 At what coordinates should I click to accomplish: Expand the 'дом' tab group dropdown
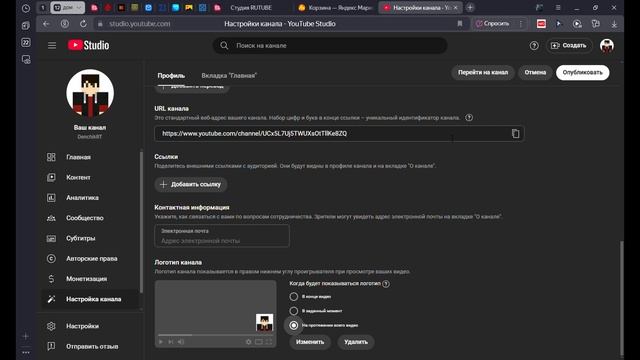79,7
